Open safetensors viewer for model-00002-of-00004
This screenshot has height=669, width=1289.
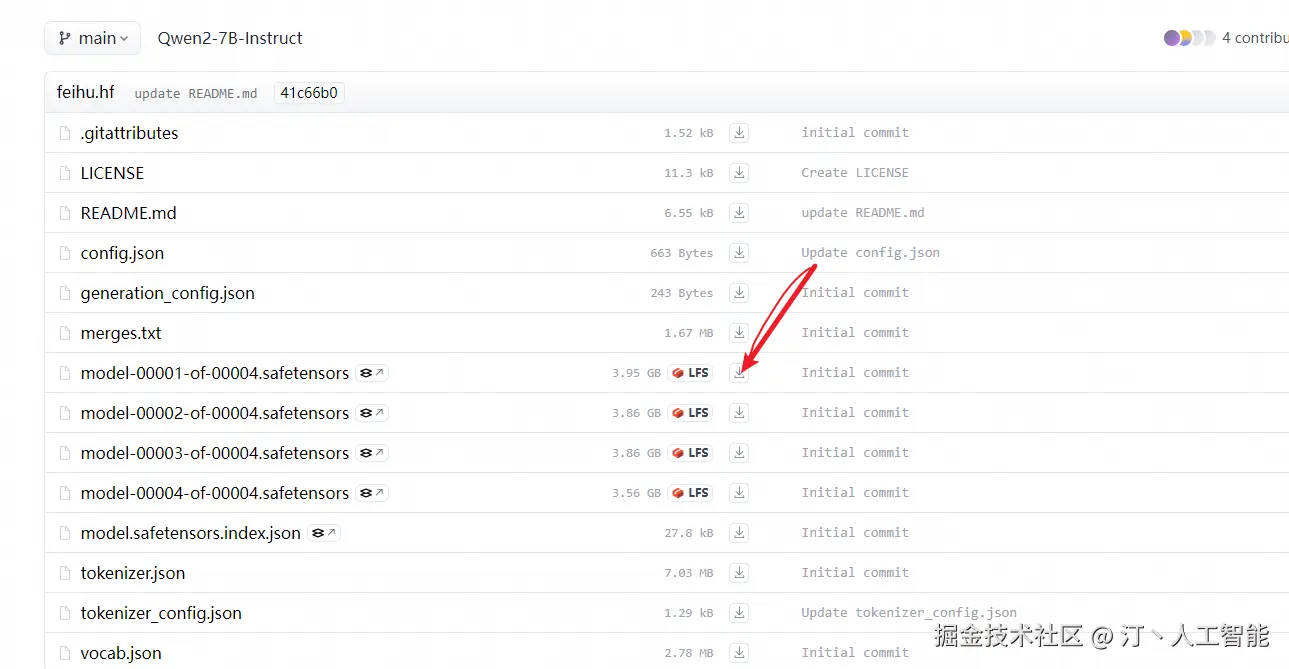(372, 413)
